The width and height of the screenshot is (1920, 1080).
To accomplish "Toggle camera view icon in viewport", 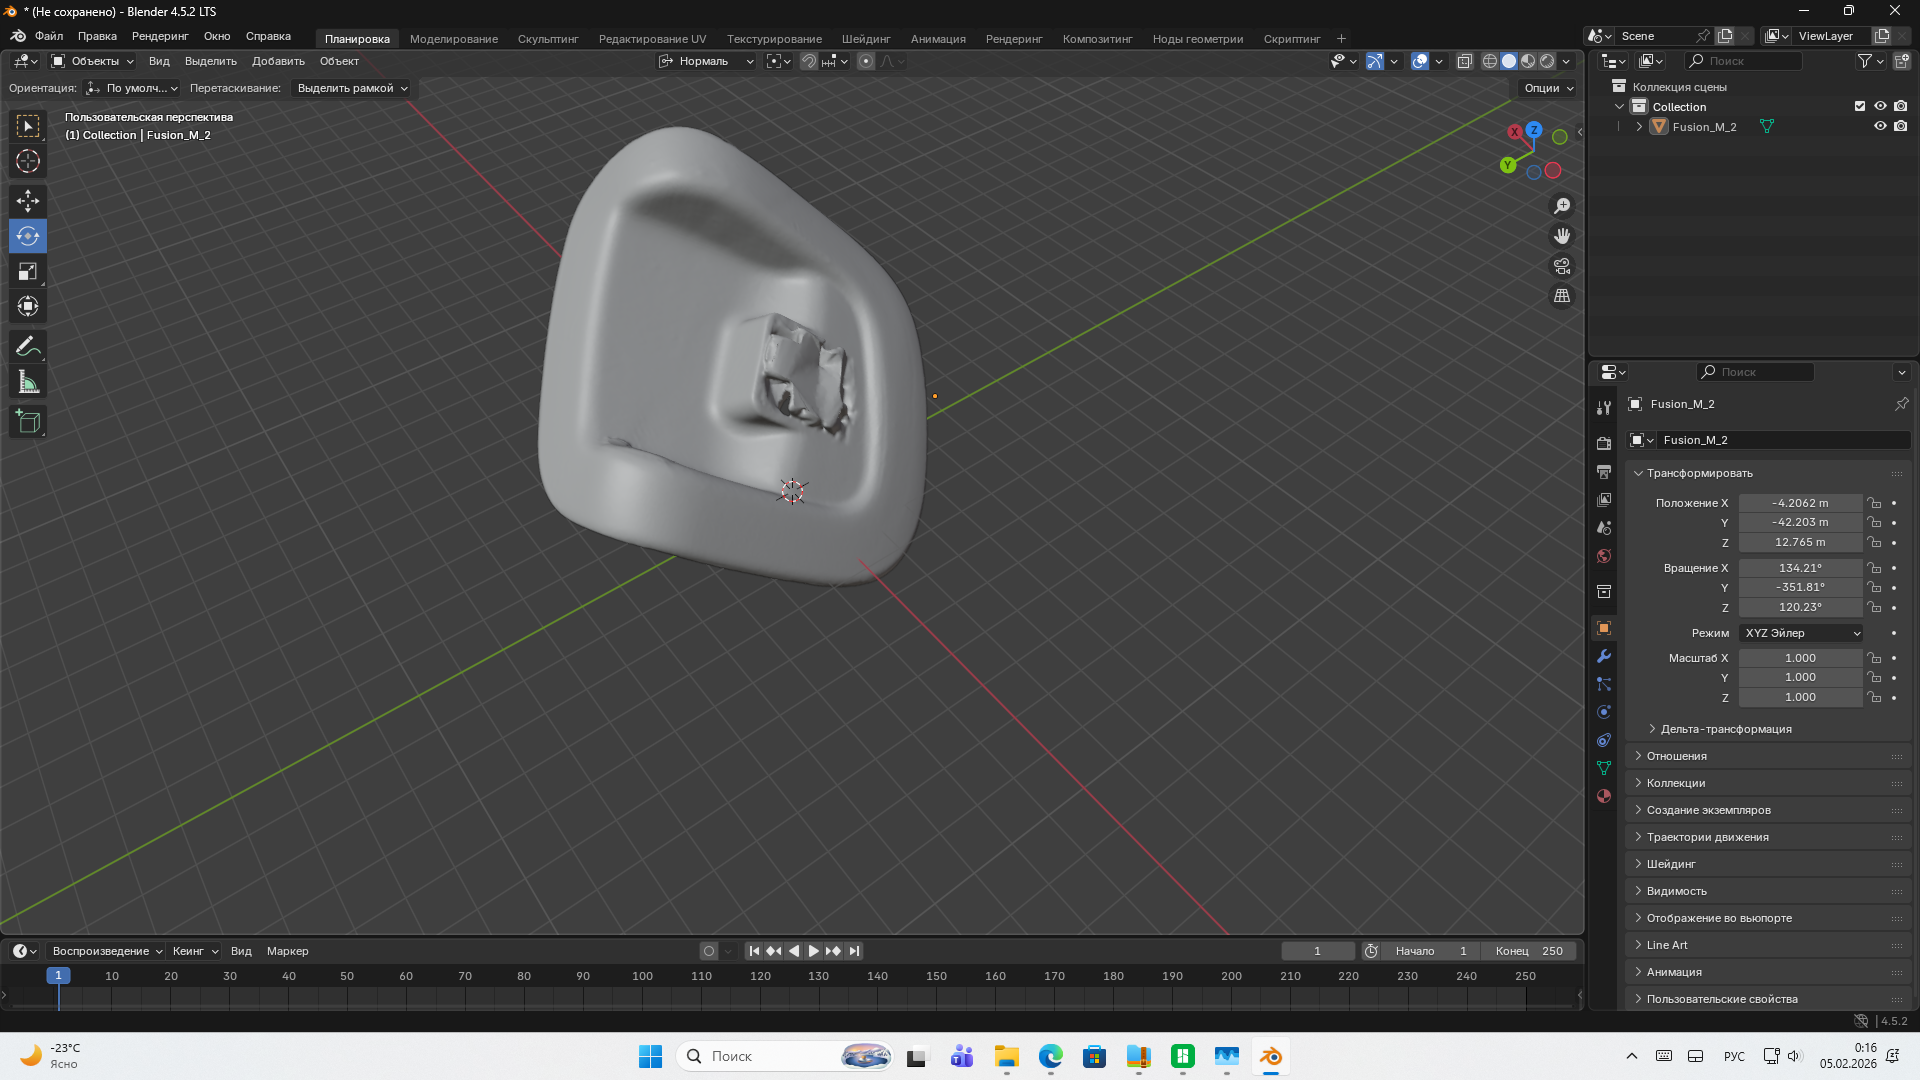I will (x=1562, y=266).
